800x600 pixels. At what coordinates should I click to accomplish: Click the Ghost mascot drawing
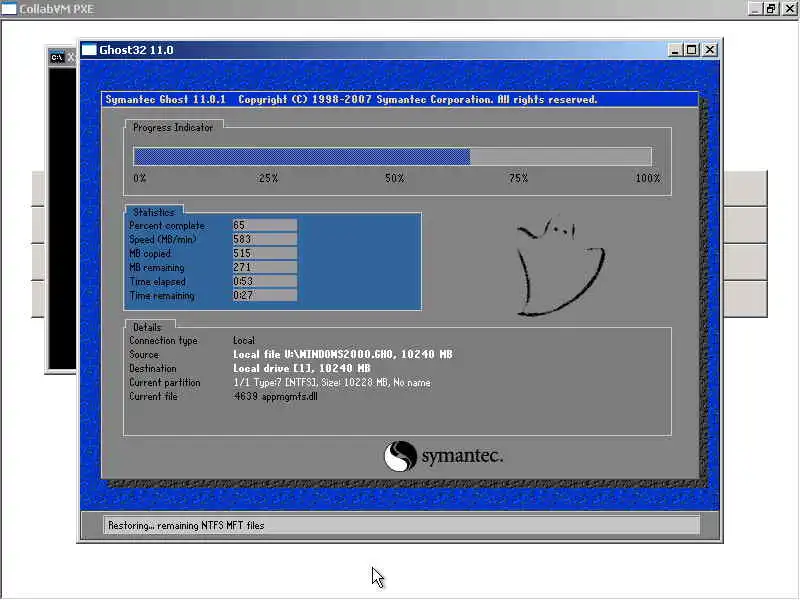click(560, 267)
